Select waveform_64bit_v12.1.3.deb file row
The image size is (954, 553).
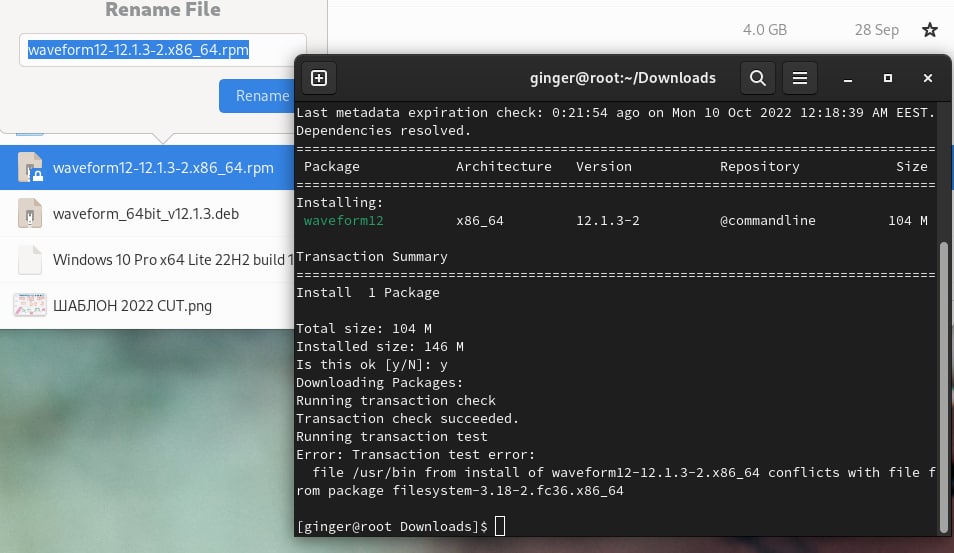[147, 214]
